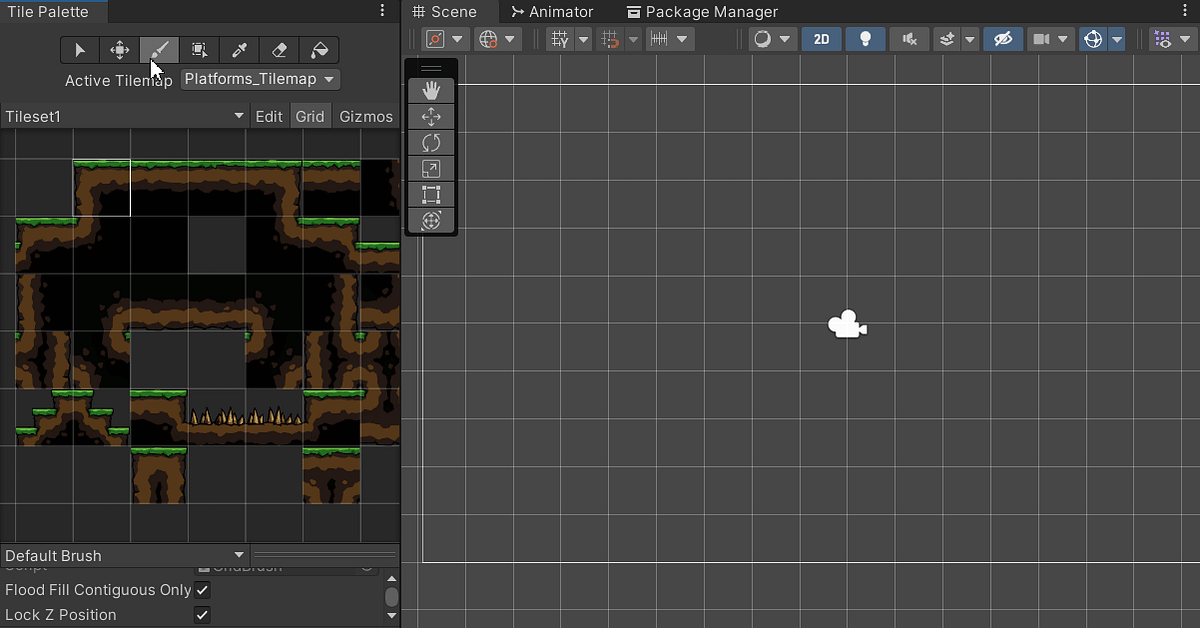This screenshot has width=1200, height=628.
Task: Switch to the Animator tab
Action: pyautogui.click(x=552, y=12)
